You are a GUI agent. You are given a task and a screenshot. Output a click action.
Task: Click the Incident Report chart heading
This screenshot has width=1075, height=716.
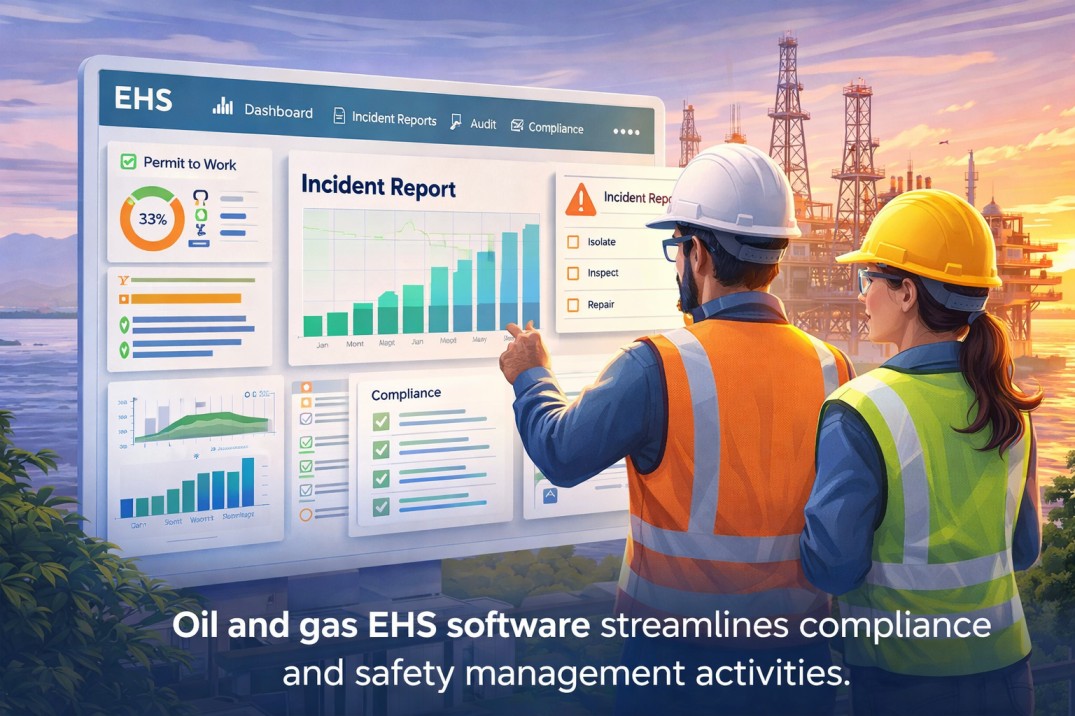(x=378, y=187)
